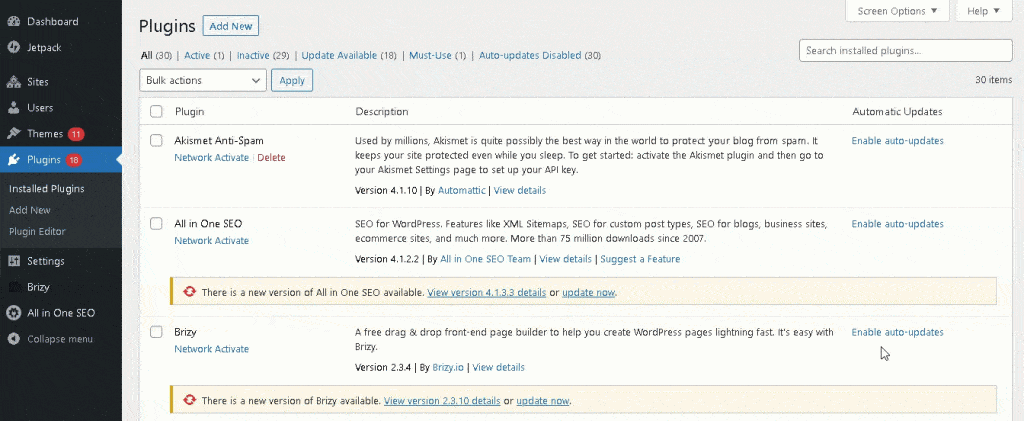Screen dimensions: 1024x421
Task: Click the Collapse menu arrow icon
Action: click(14, 339)
